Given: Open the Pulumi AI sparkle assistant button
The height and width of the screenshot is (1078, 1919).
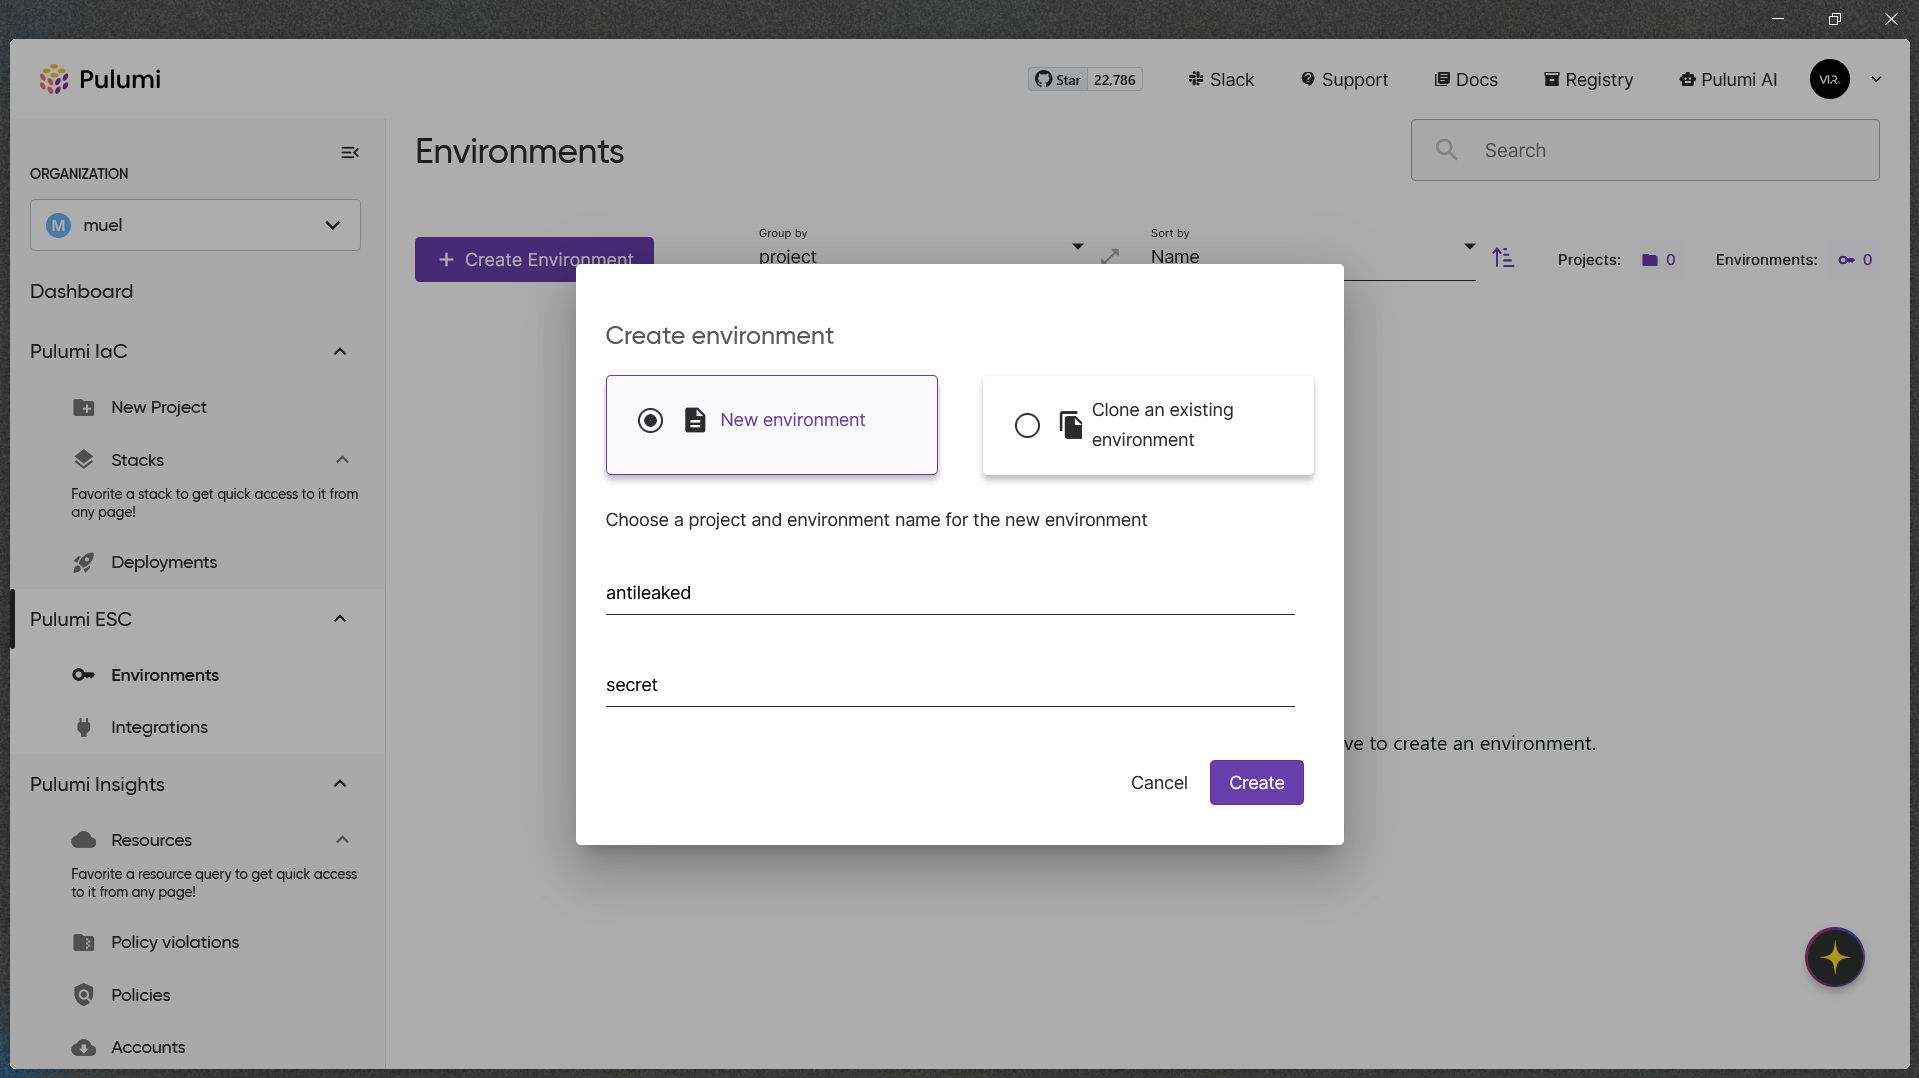Looking at the screenshot, I should pos(1834,958).
